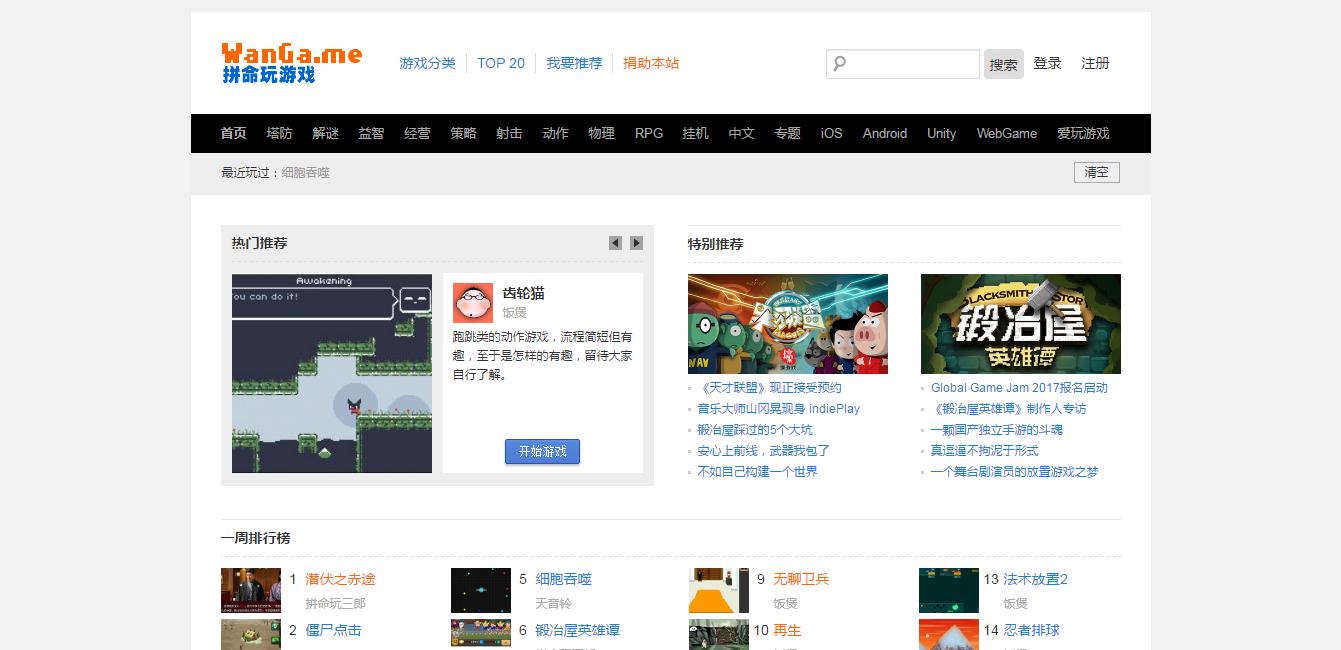
Task: Select the RPG category in navigation
Action: click(648, 133)
